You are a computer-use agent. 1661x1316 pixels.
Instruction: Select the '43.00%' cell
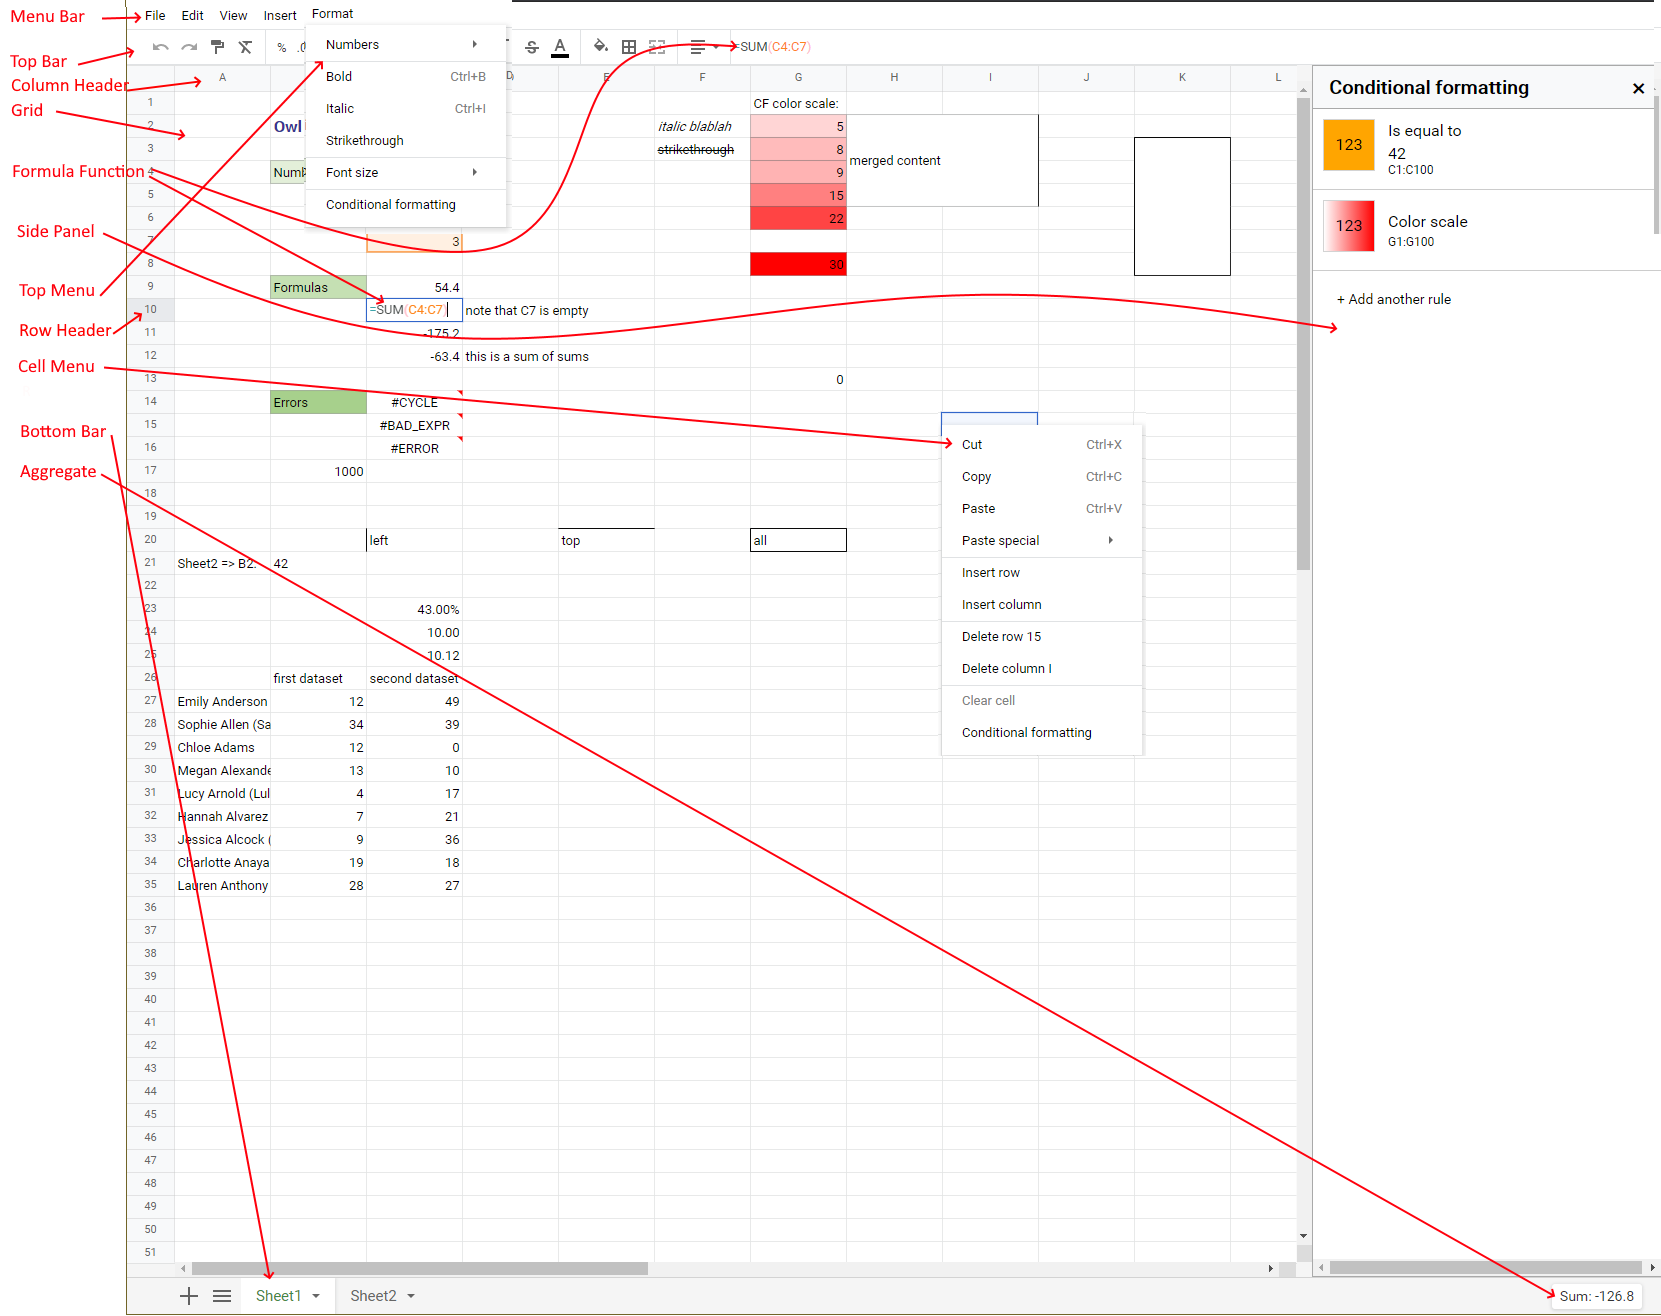click(x=414, y=609)
